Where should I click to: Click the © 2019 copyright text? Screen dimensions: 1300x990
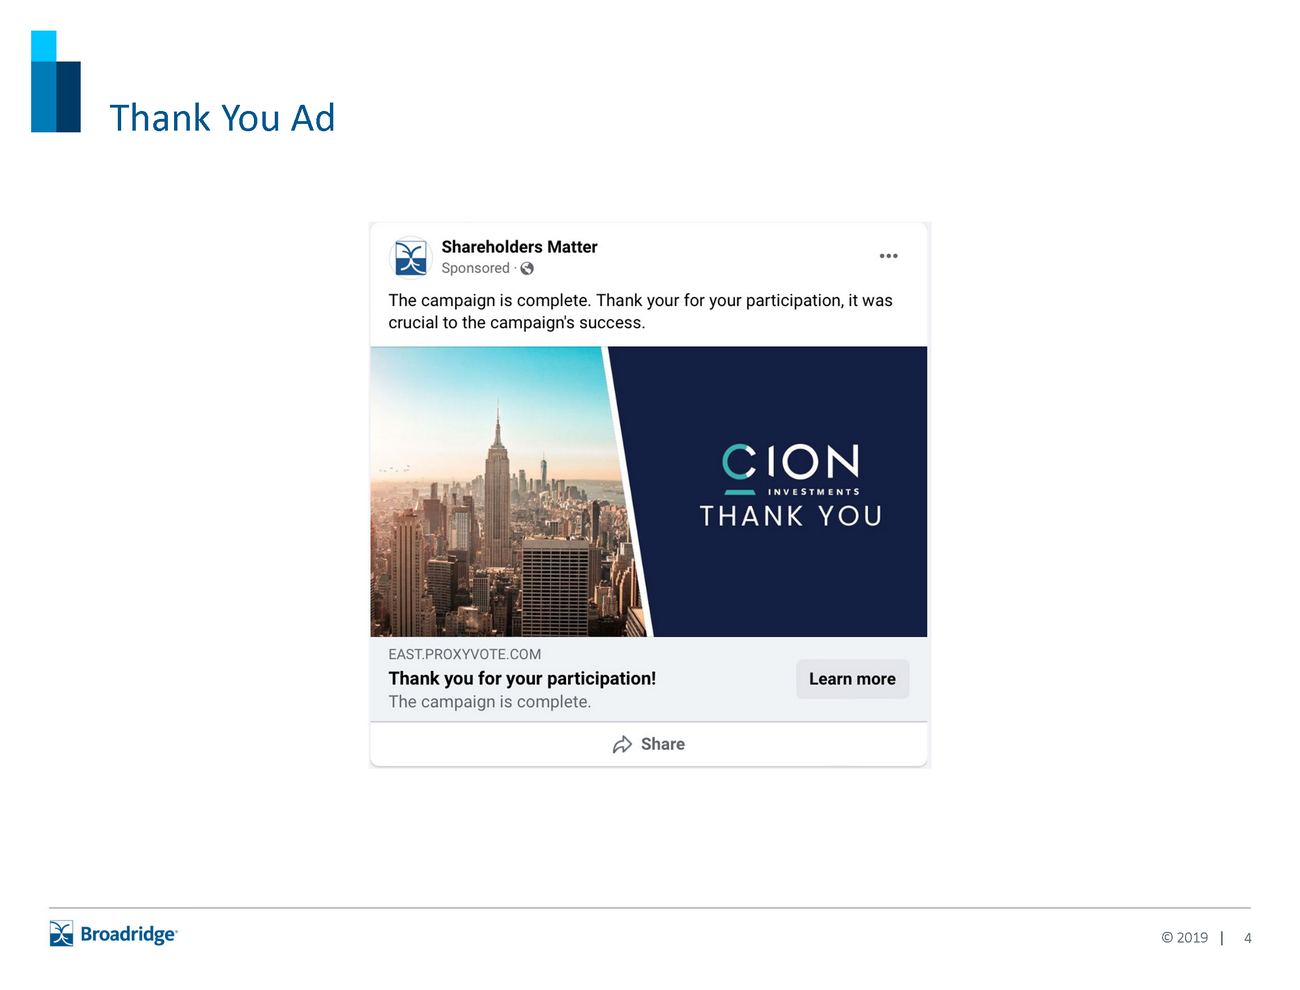(1184, 938)
